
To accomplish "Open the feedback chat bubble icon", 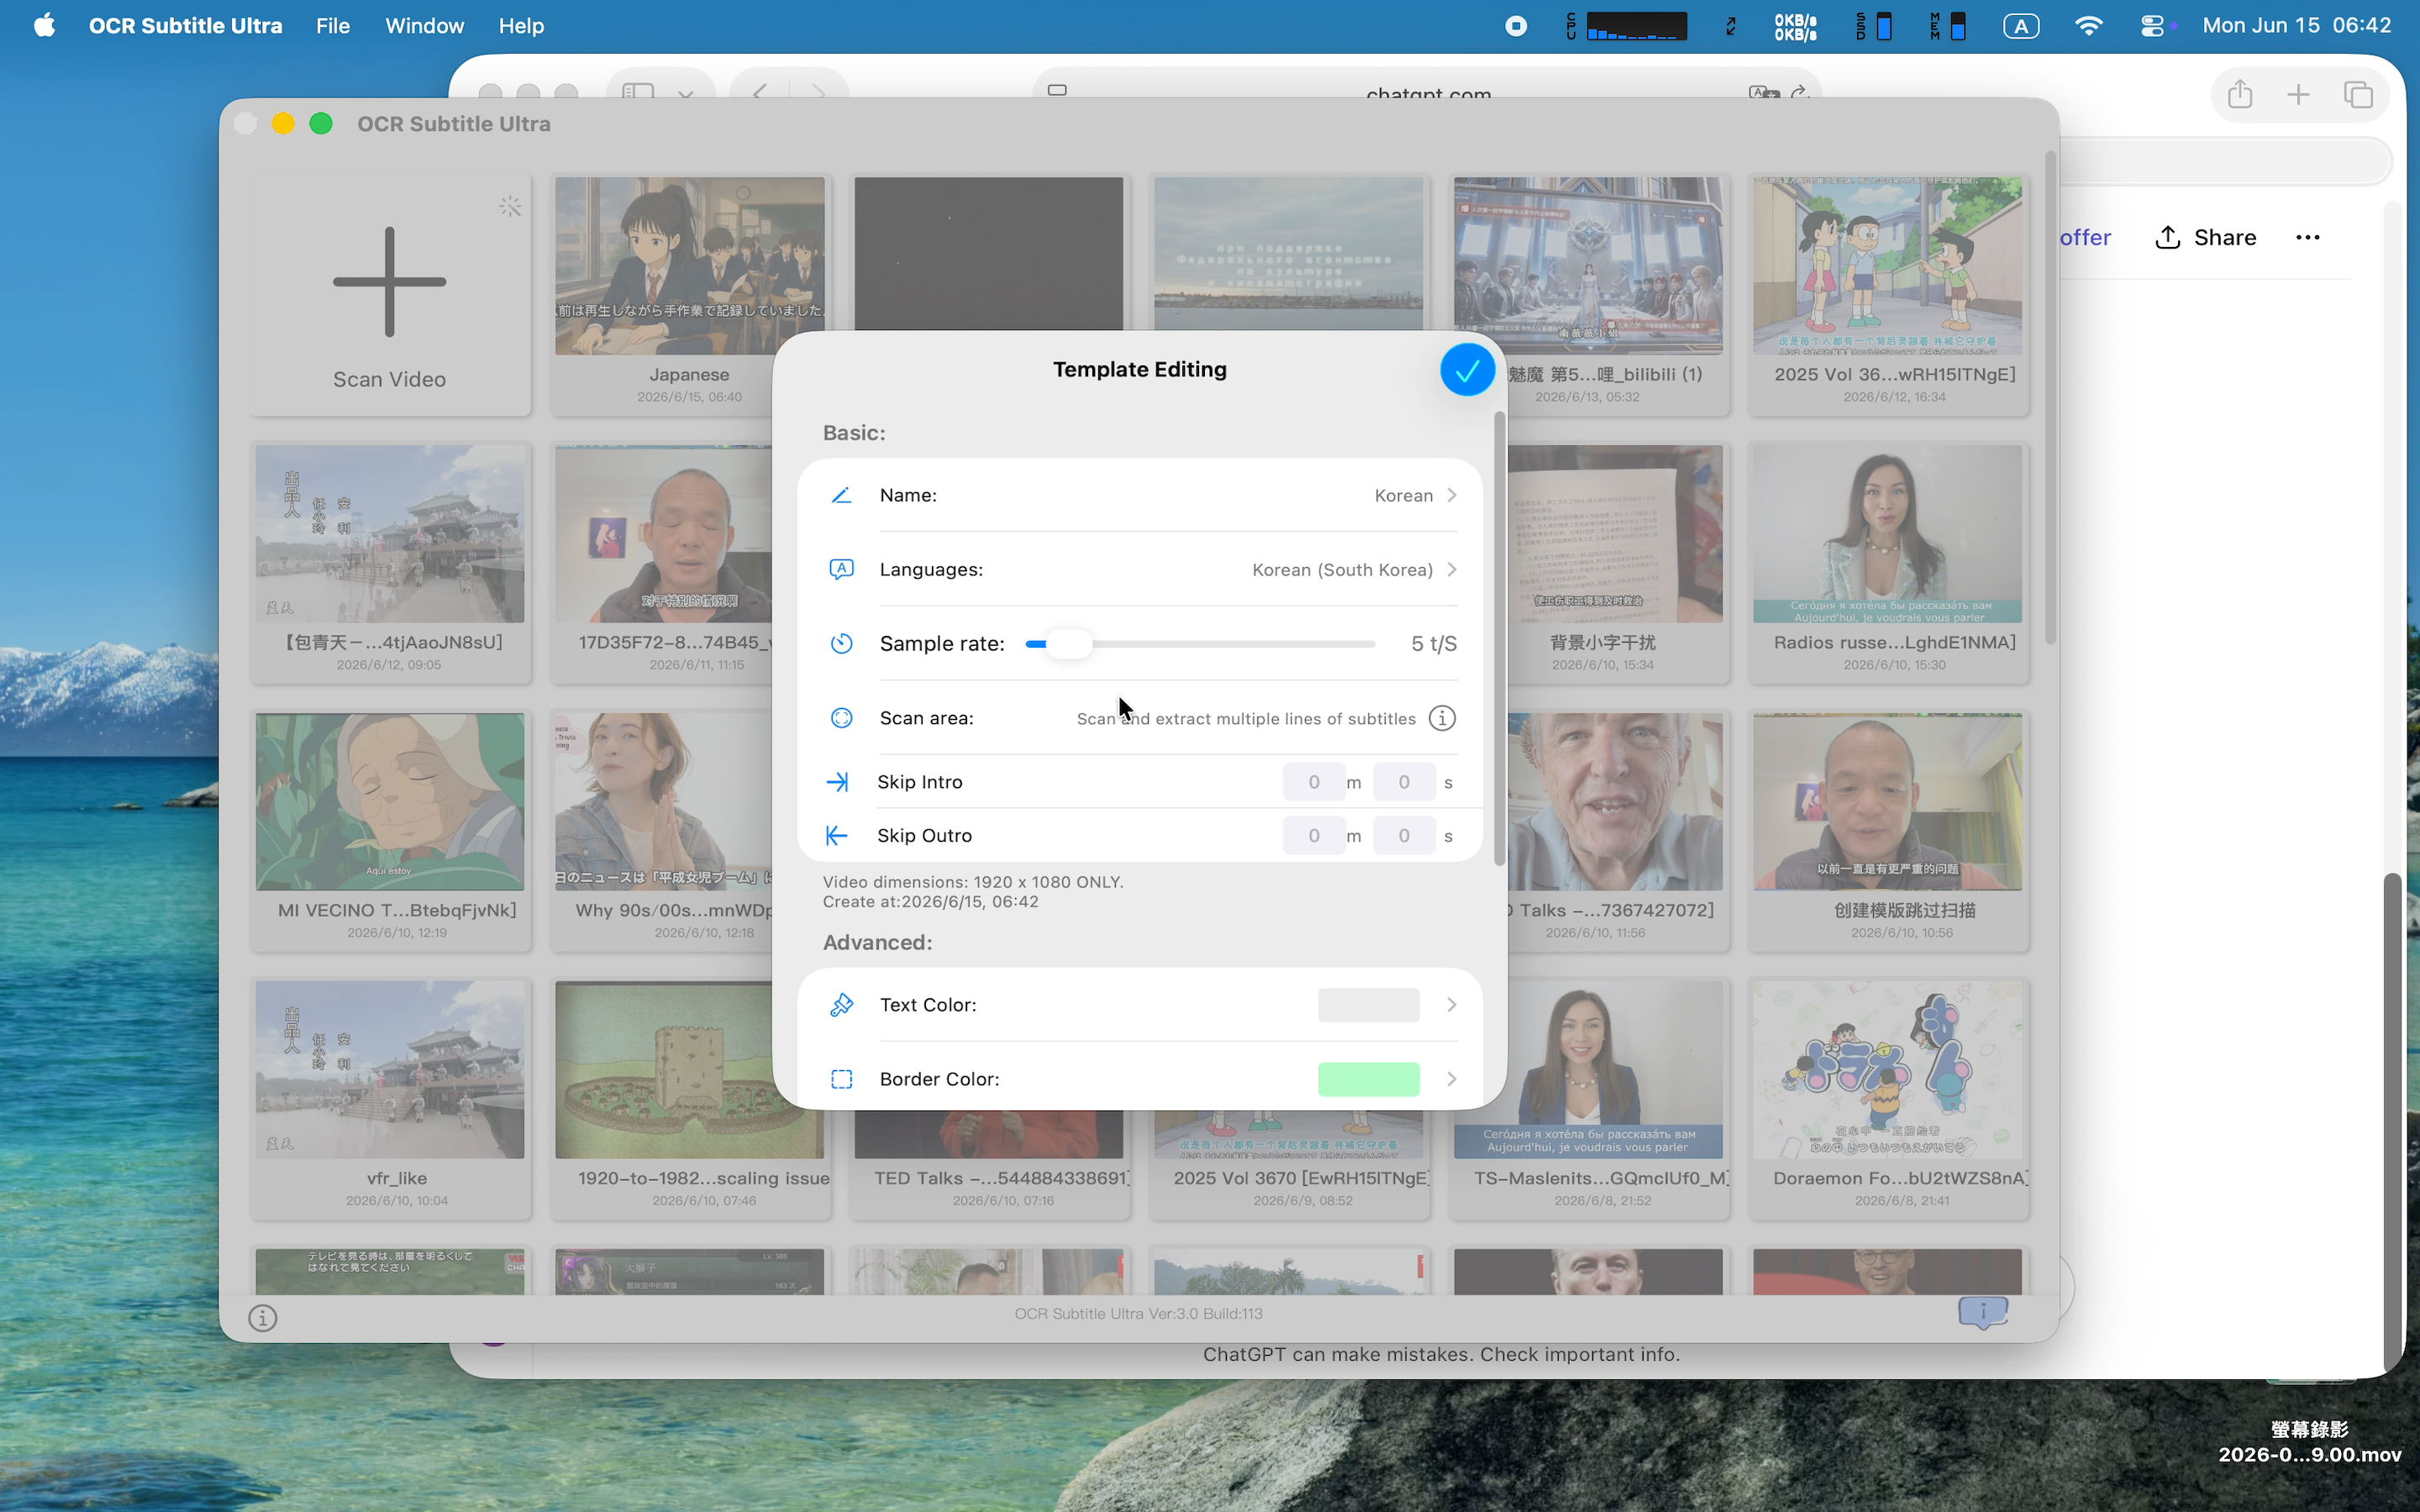I will tap(1982, 1312).
